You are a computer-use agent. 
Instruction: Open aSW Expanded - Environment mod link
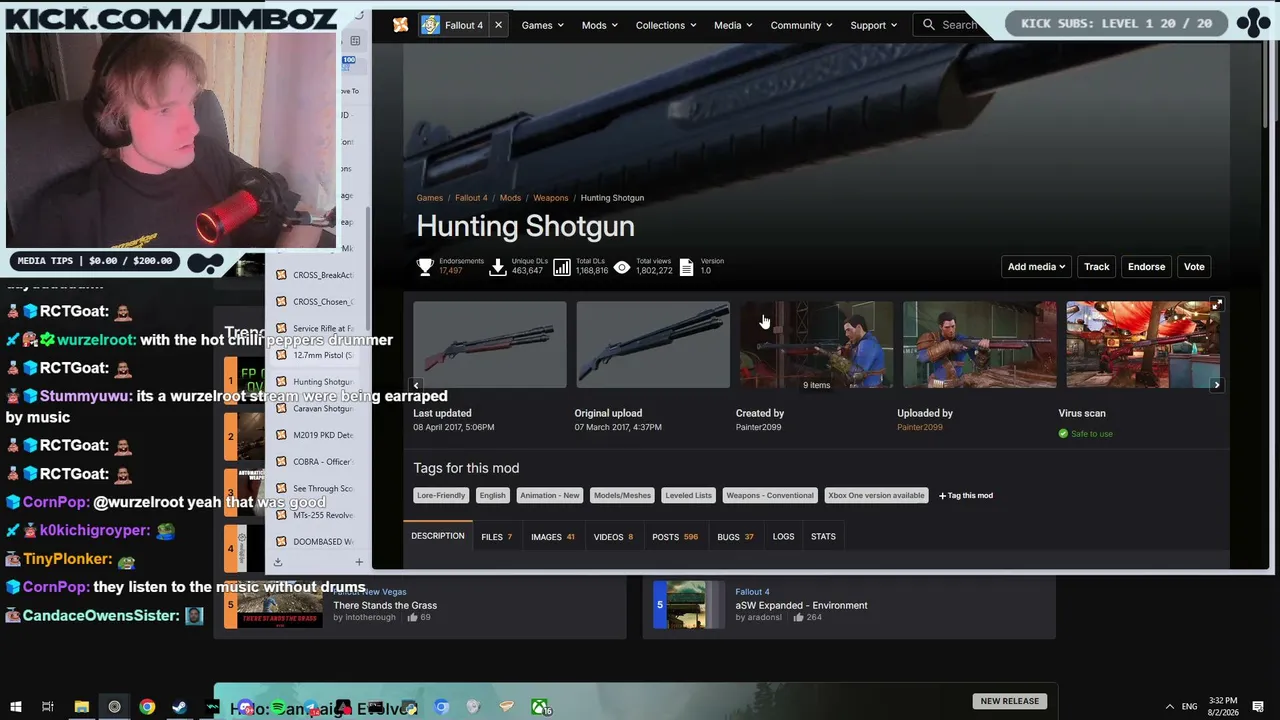[801, 605]
